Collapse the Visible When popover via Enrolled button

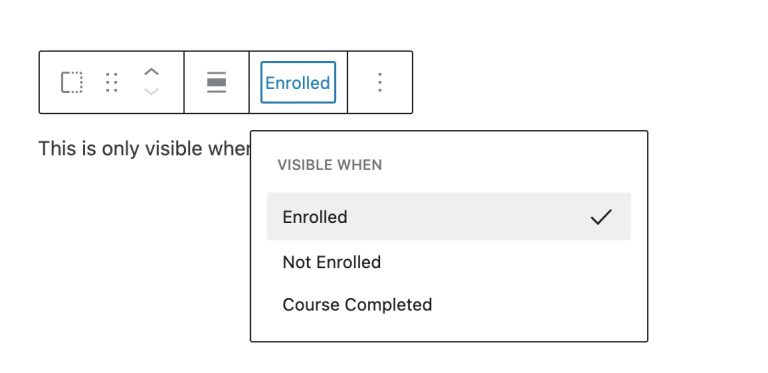[298, 82]
